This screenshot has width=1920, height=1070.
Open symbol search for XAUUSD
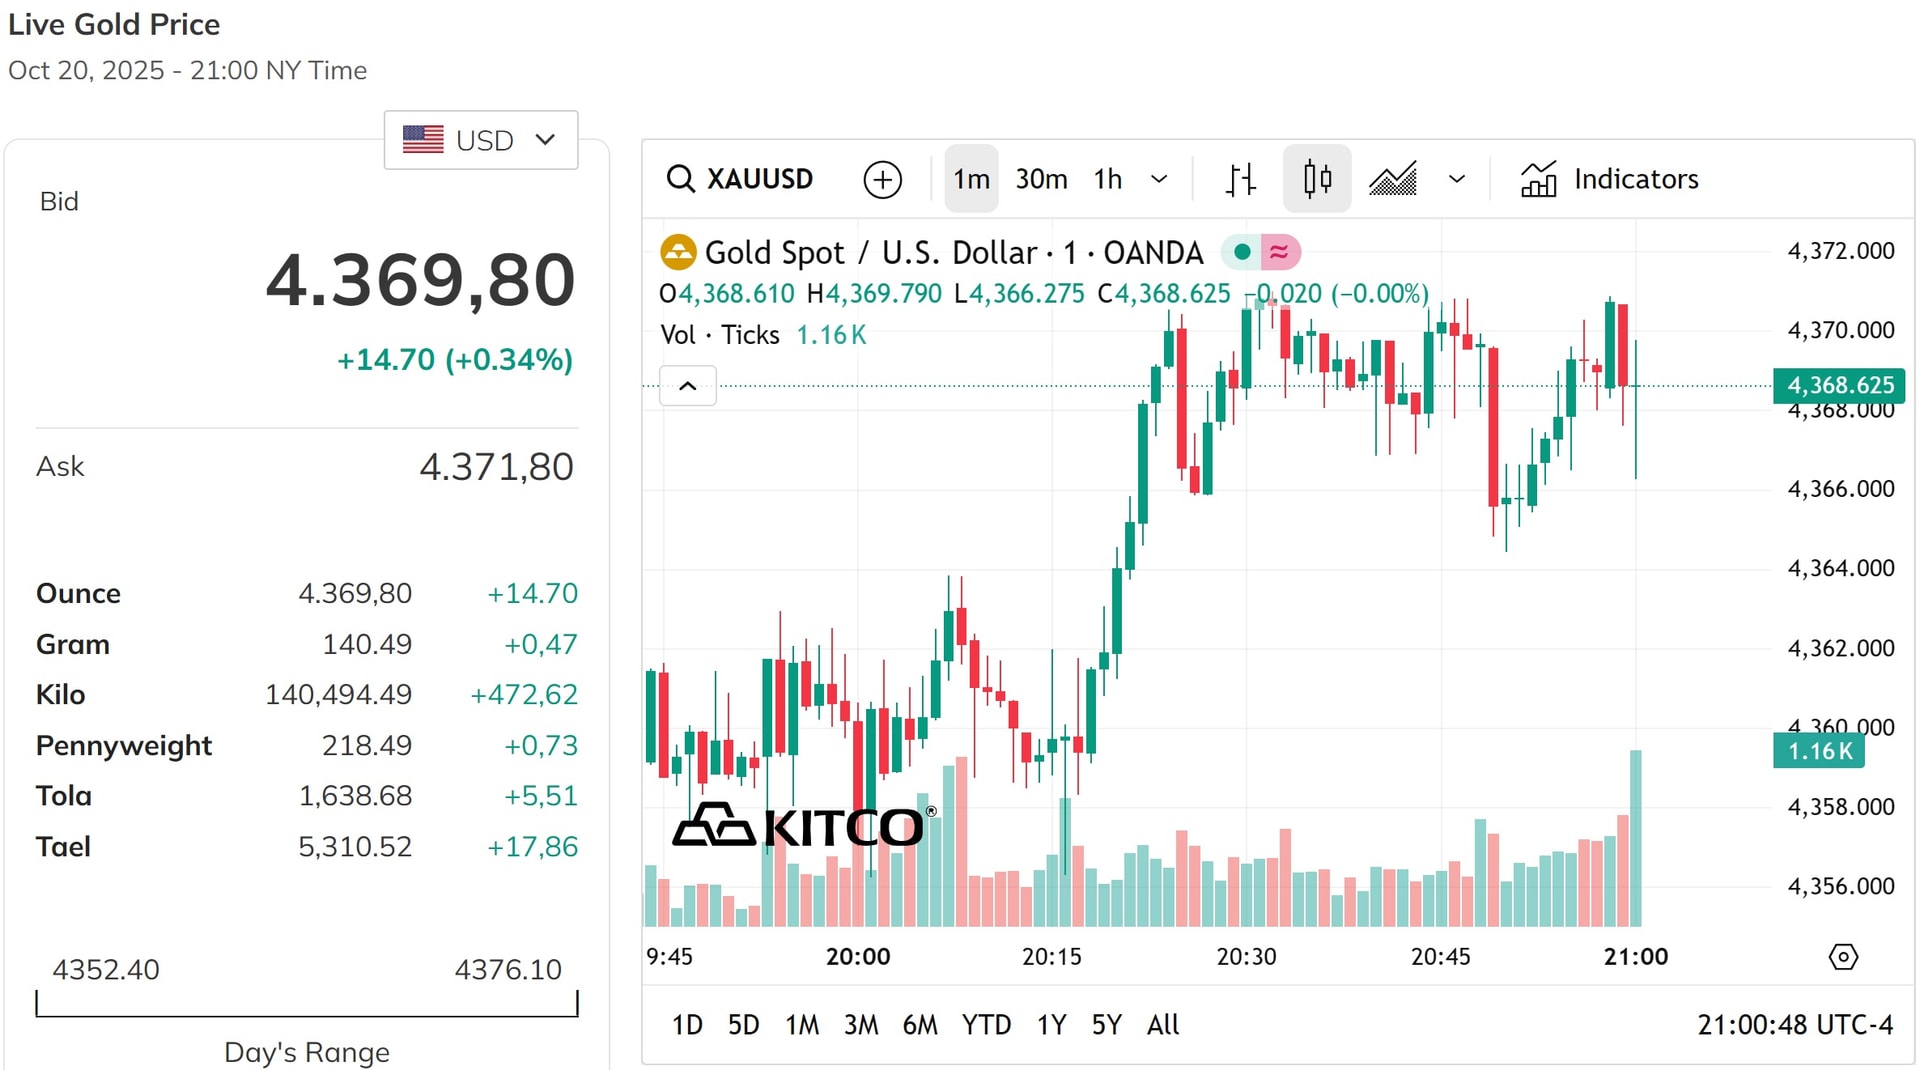tap(740, 179)
